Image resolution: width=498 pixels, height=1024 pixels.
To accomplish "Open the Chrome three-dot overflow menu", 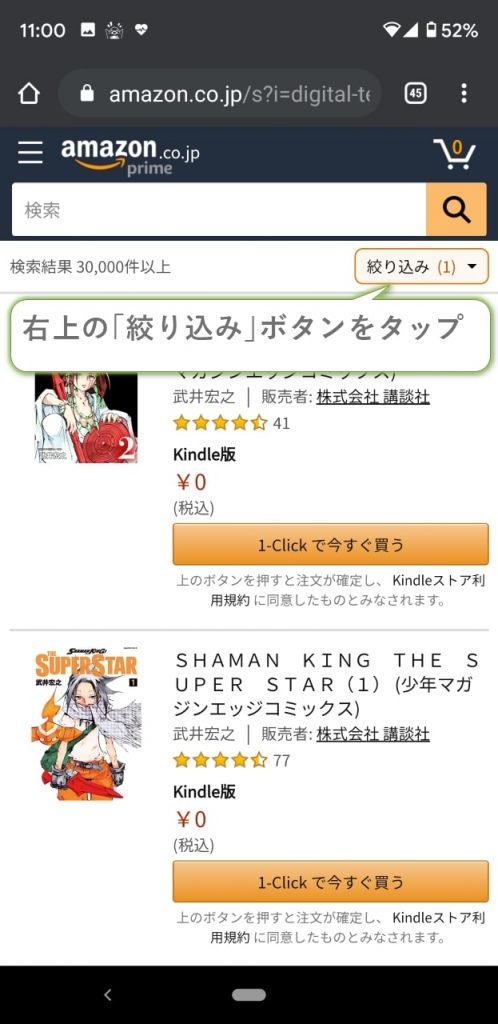I will pos(464,93).
